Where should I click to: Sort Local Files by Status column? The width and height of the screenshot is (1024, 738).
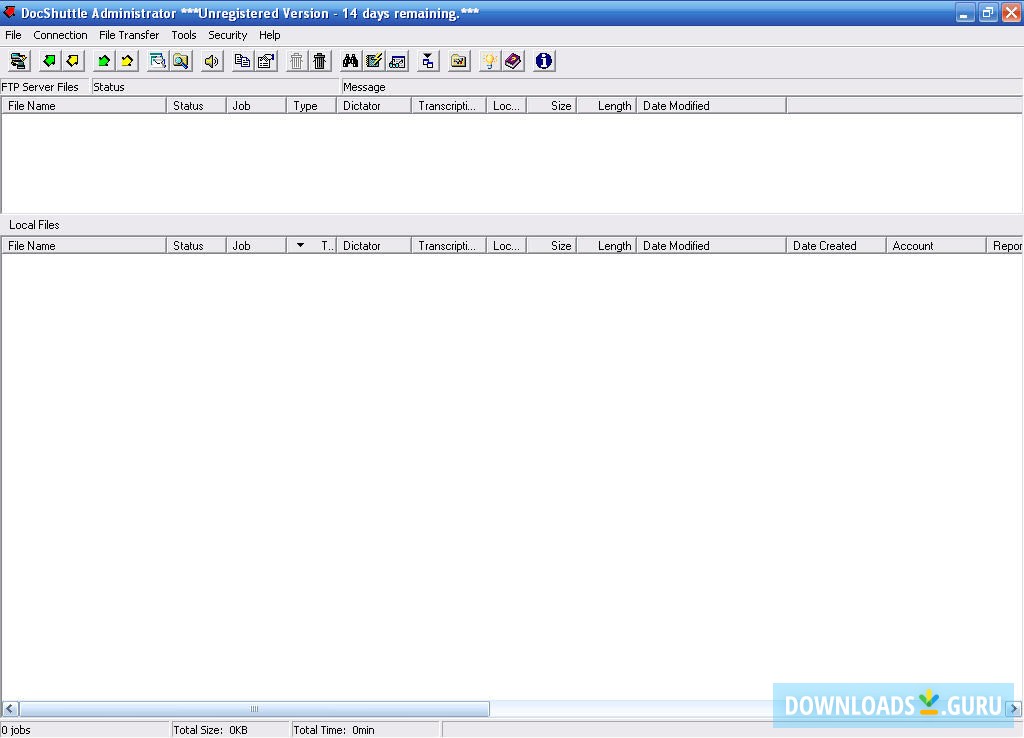coord(196,246)
